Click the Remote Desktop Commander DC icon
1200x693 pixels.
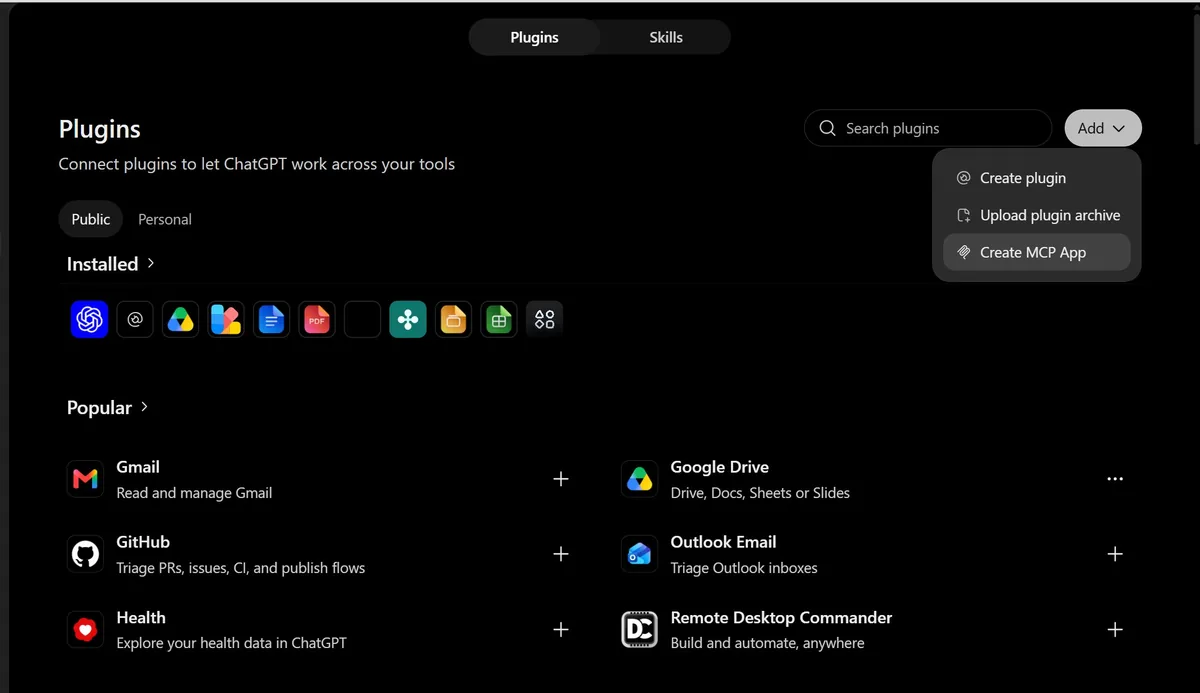point(640,630)
